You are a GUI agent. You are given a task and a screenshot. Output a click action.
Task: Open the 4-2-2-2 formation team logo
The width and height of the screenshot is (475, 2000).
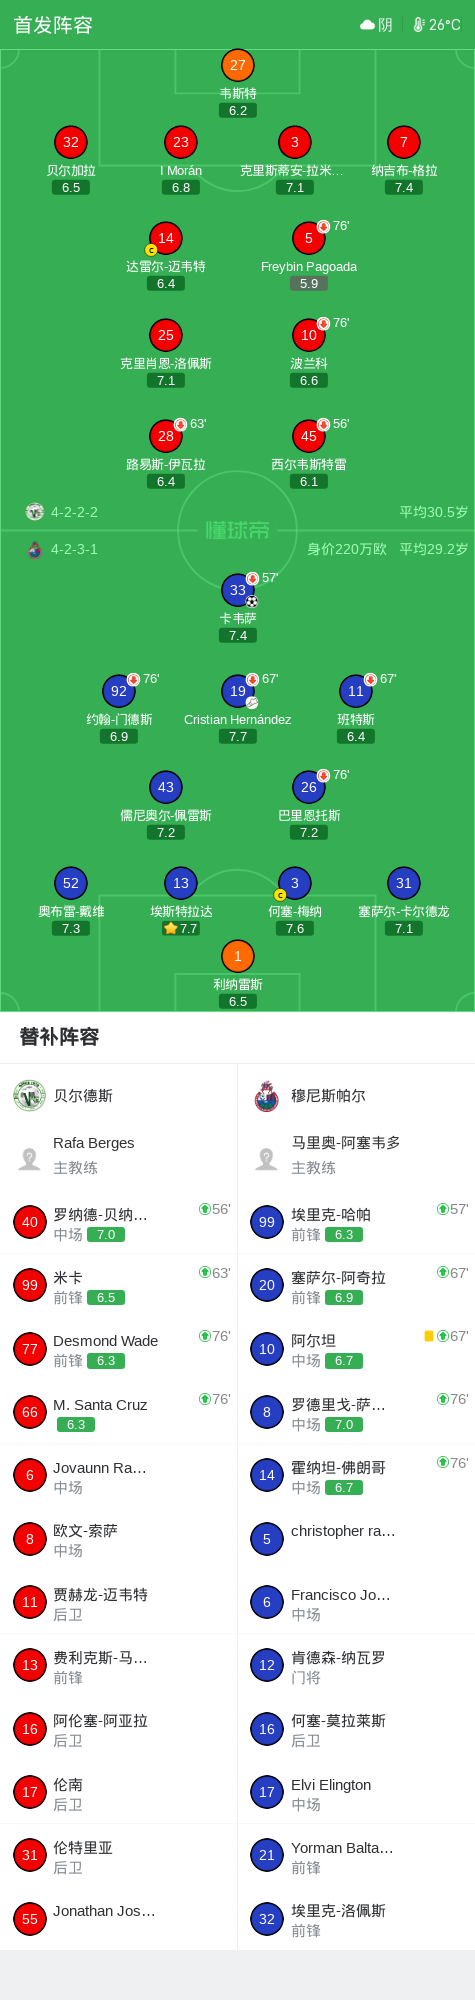(x=35, y=512)
